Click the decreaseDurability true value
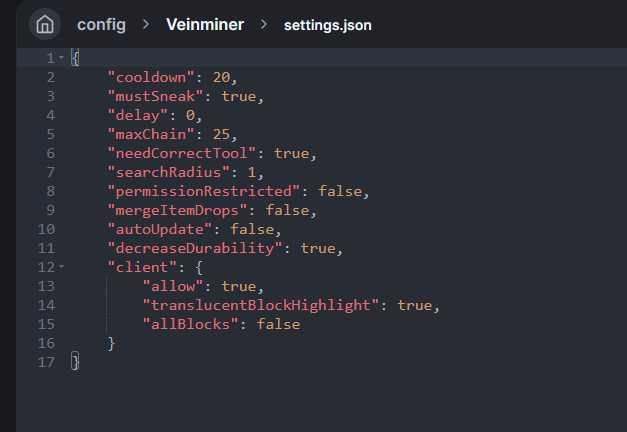 click(x=318, y=248)
